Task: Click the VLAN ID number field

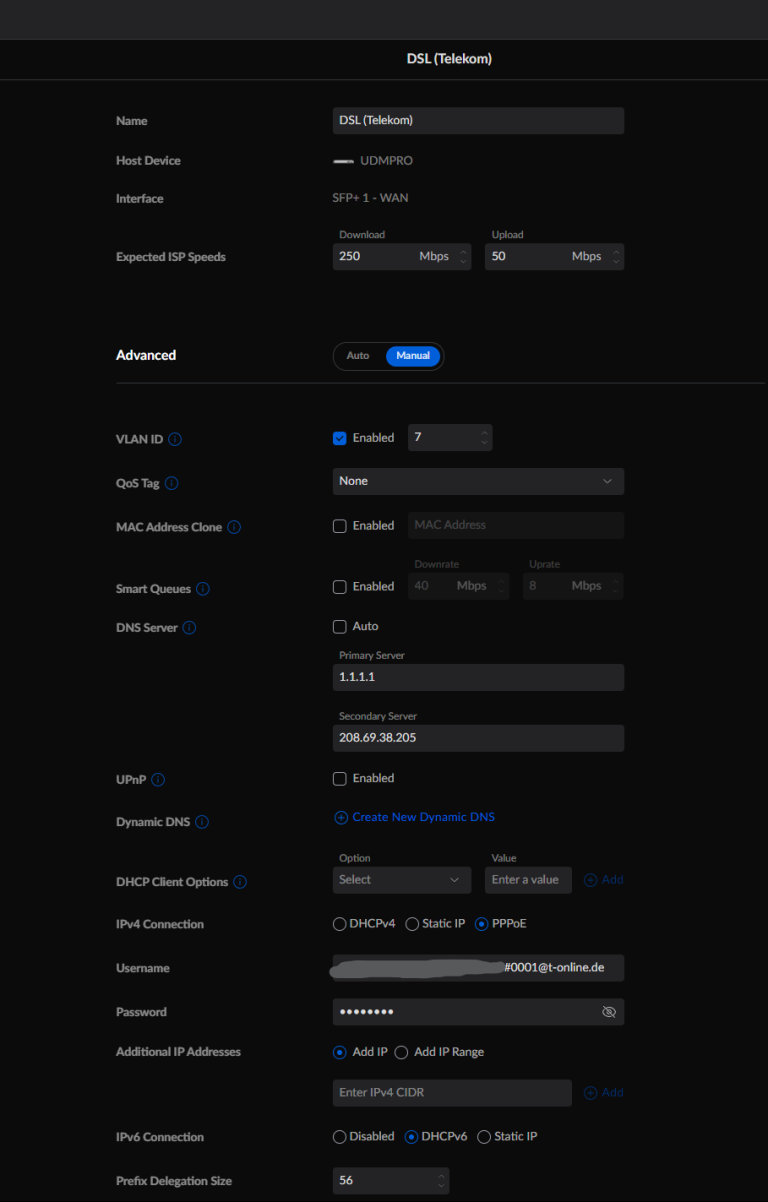Action: pyautogui.click(x=450, y=438)
